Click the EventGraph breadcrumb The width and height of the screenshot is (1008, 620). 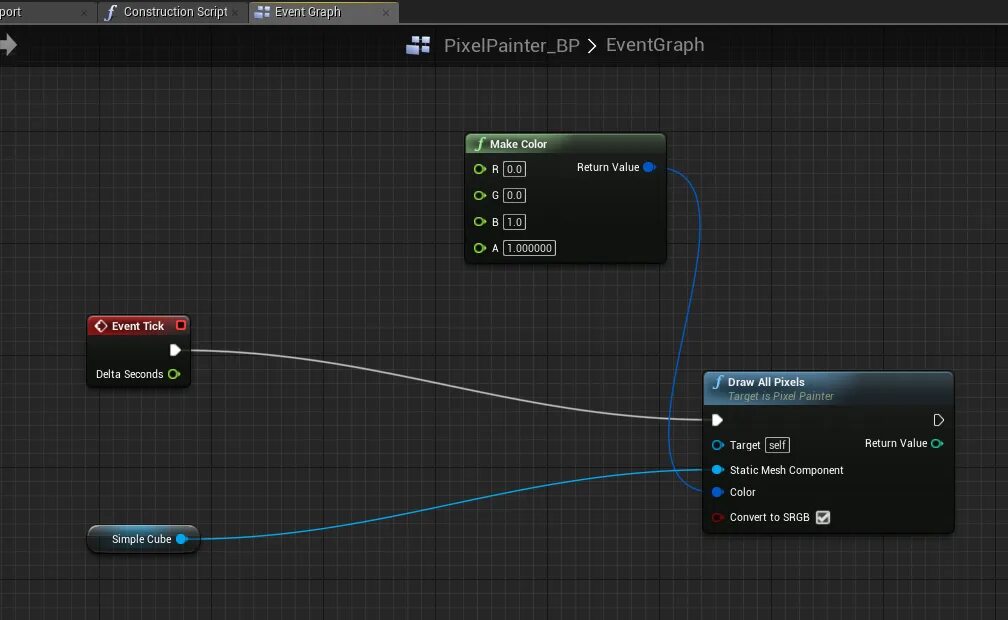click(x=655, y=45)
